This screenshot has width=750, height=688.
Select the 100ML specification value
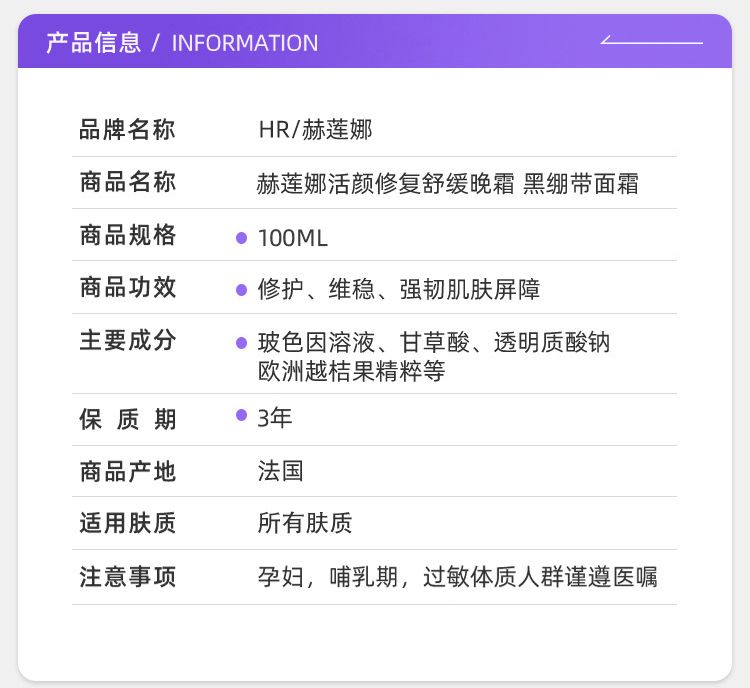coord(293,238)
